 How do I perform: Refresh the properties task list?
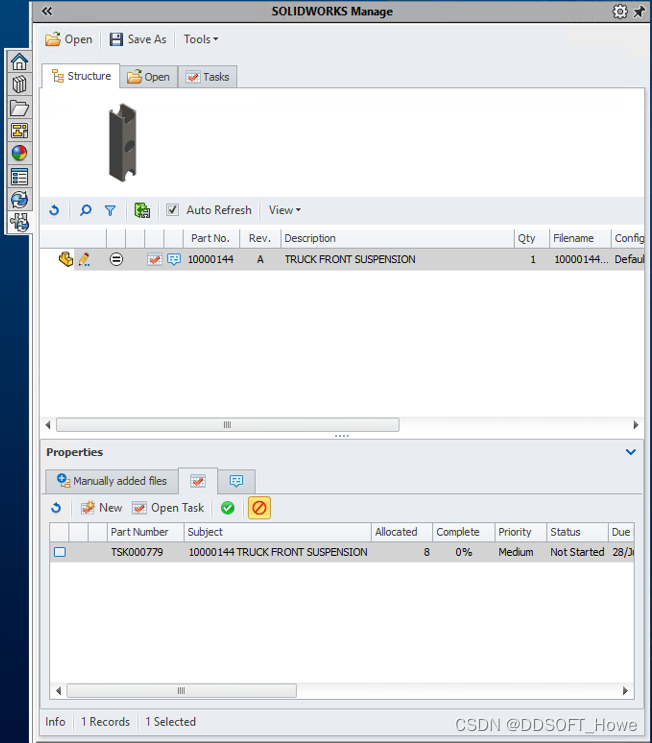[x=56, y=508]
